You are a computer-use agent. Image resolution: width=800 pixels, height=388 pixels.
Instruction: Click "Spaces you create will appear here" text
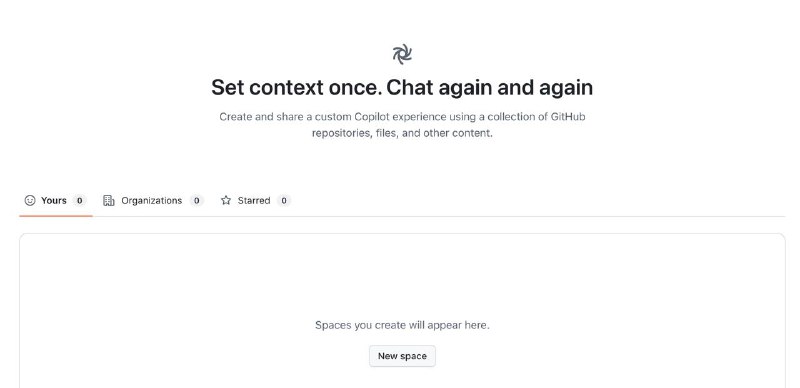402,325
